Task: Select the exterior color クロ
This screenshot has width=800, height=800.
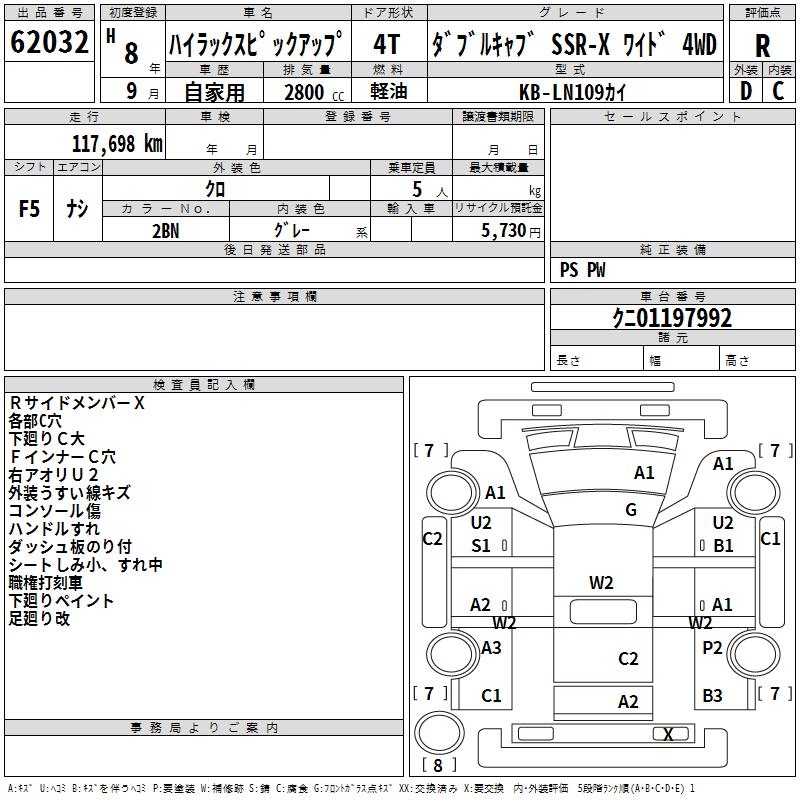Action: coord(215,189)
